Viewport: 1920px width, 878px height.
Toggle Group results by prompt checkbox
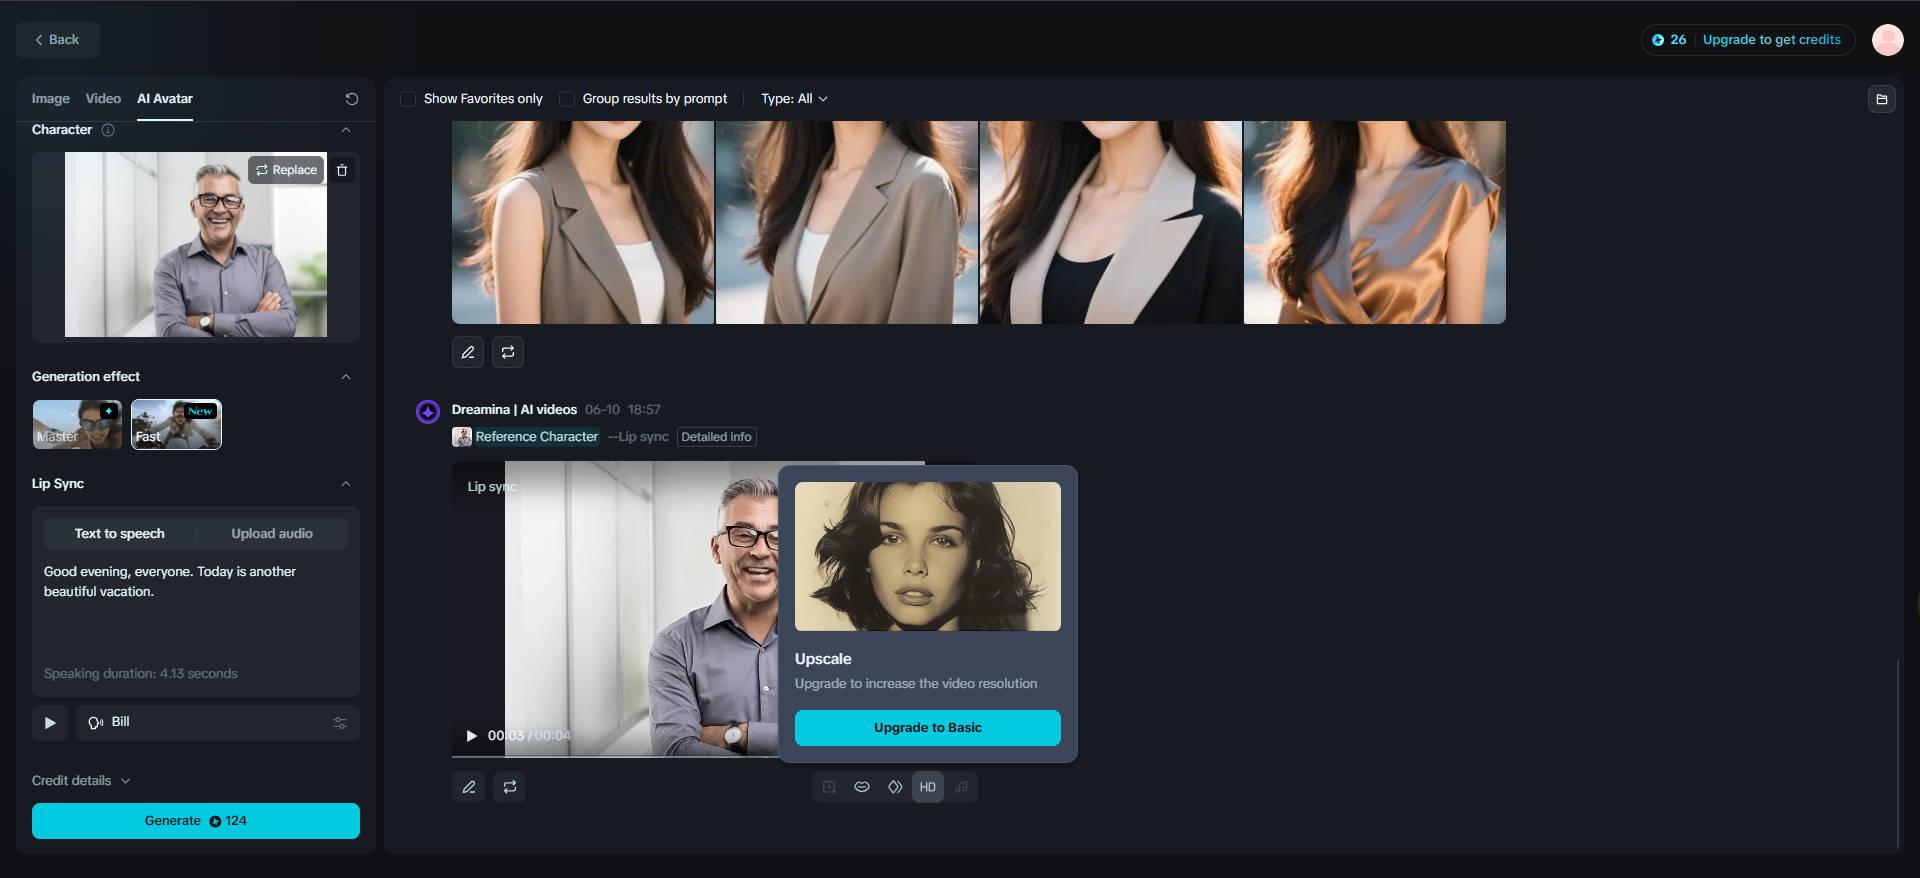pyautogui.click(x=566, y=99)
